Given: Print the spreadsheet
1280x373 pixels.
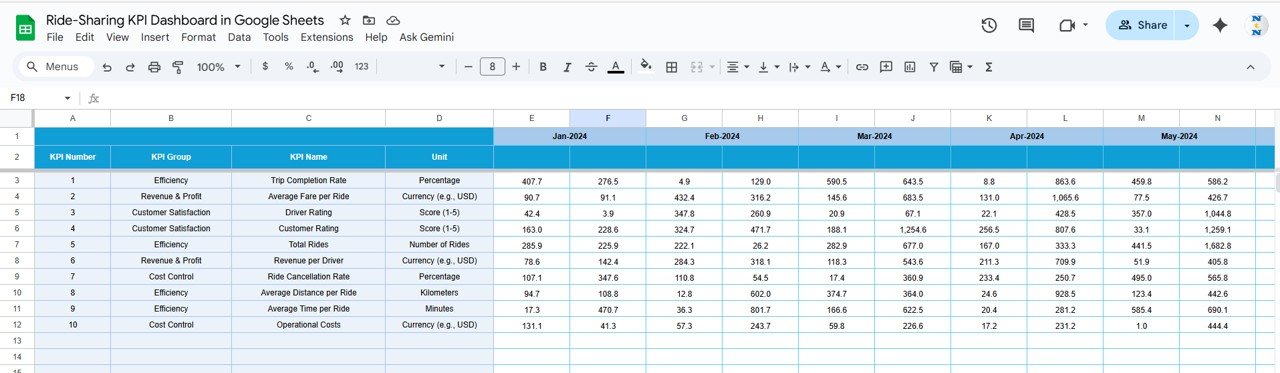Looking at the screenshot, I should click(x=154, y=67).
